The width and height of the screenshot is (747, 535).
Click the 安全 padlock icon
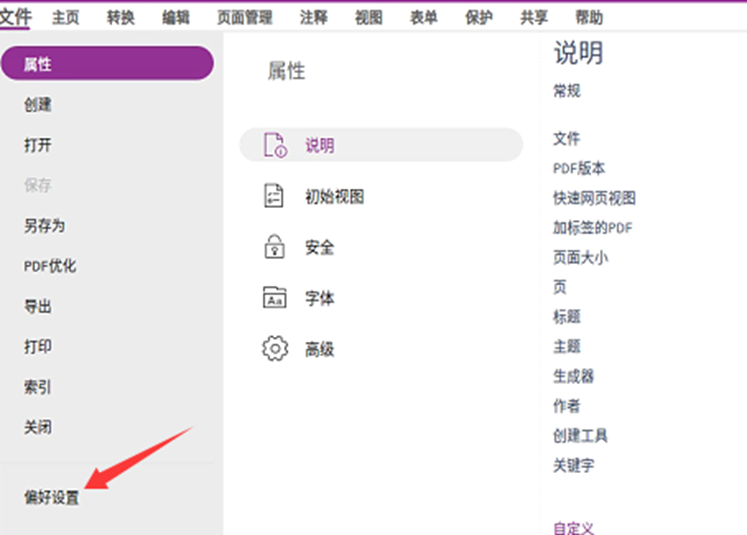tap(274, 247)
